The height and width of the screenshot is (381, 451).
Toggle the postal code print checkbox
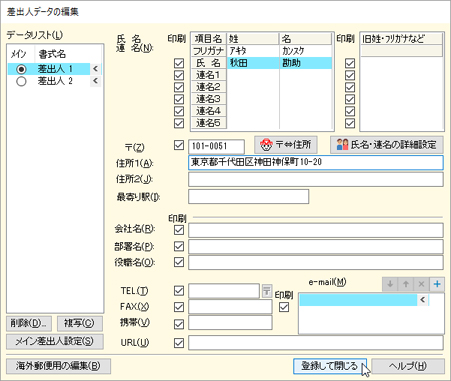coord(179,145)
